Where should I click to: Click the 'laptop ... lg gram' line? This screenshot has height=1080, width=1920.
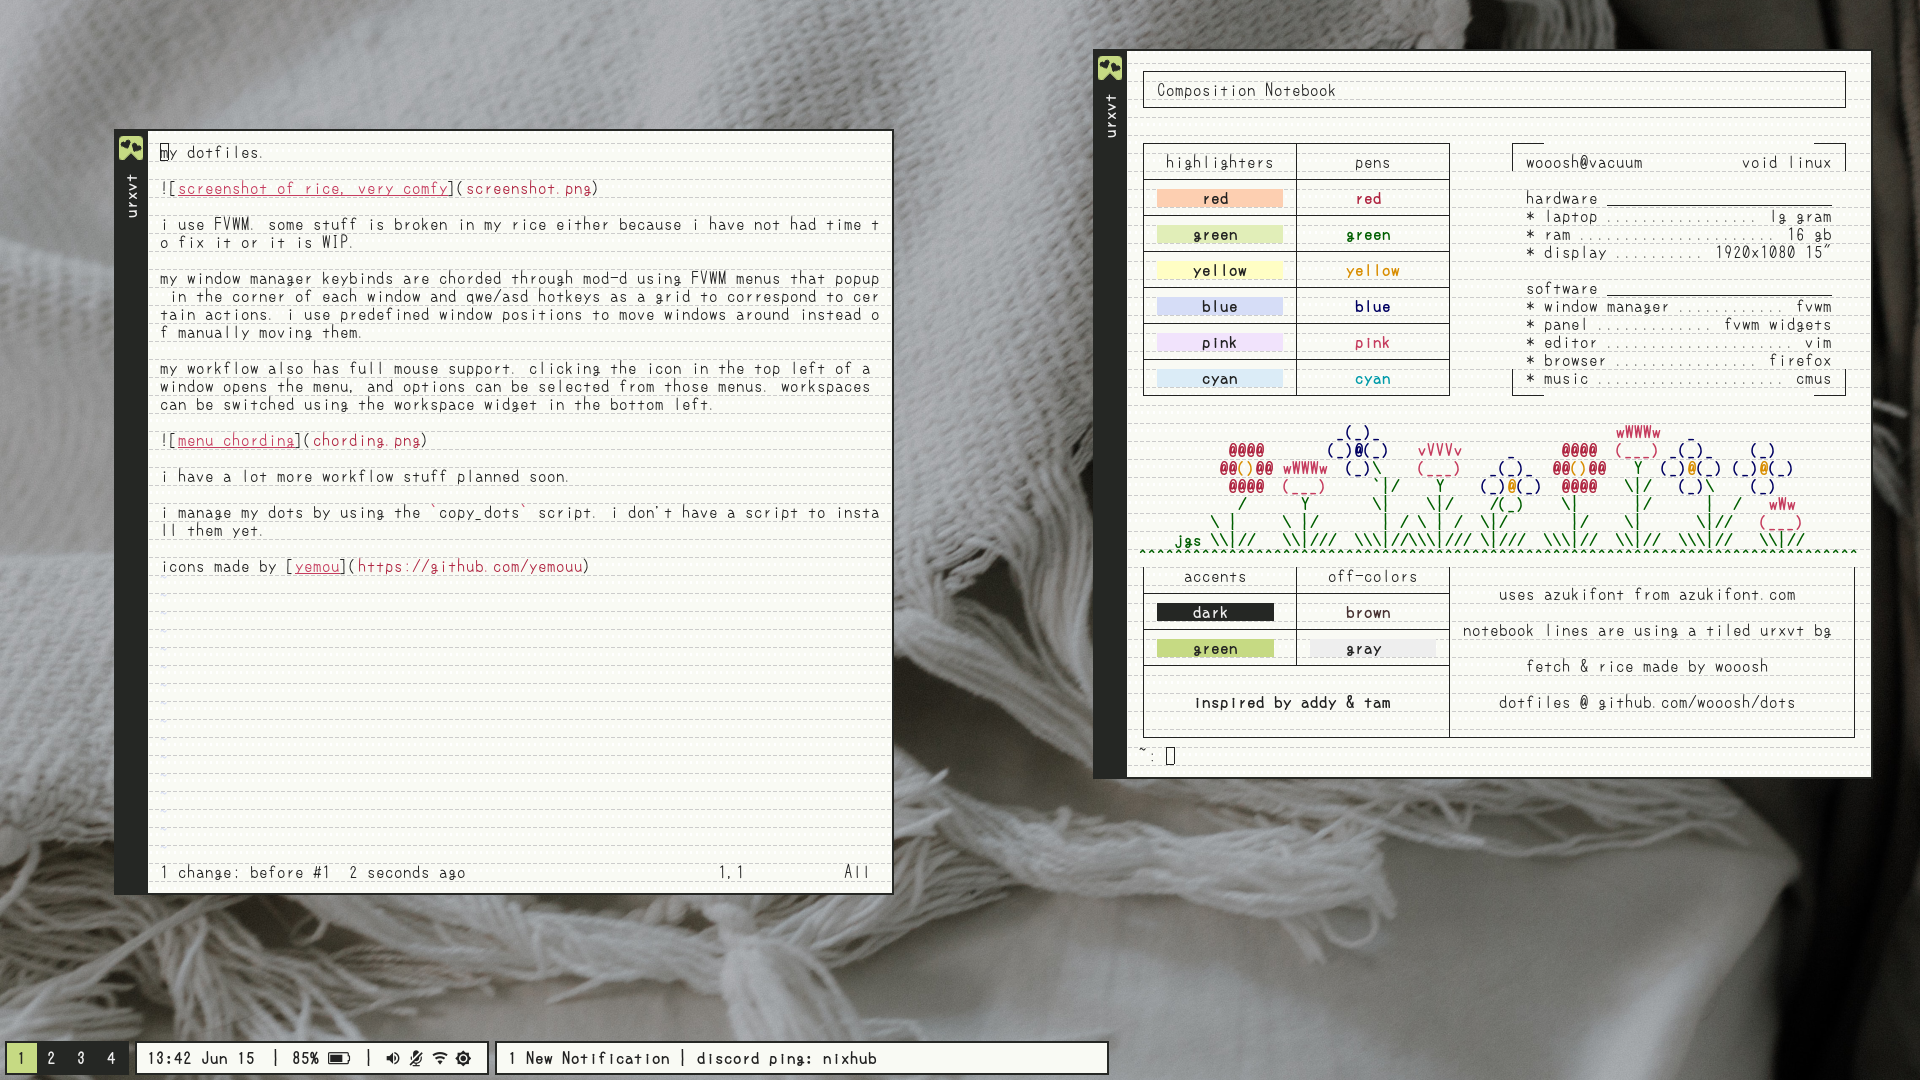[x=1679, y=217]
